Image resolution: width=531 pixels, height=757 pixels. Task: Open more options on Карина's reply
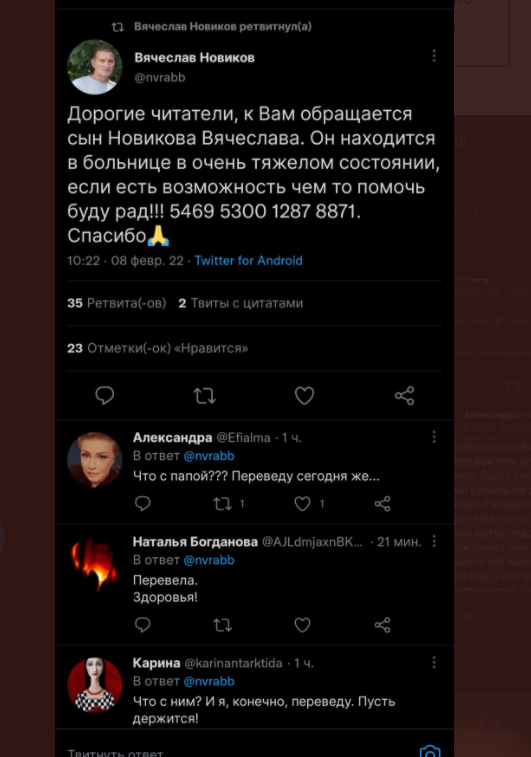pos(434,662)
